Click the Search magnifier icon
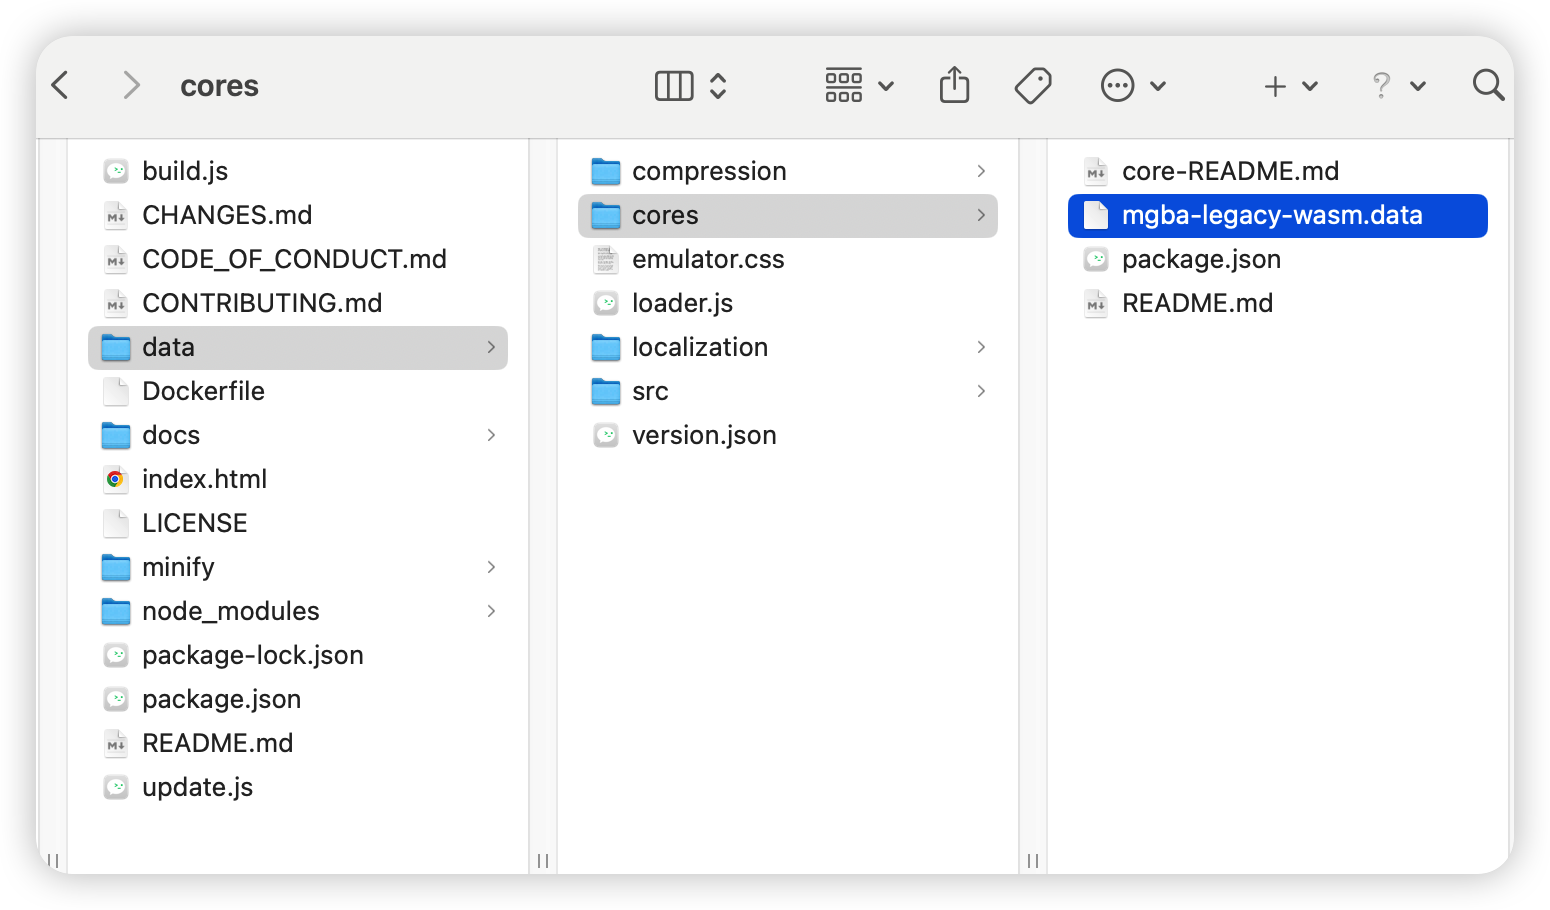 [1488, 86]
